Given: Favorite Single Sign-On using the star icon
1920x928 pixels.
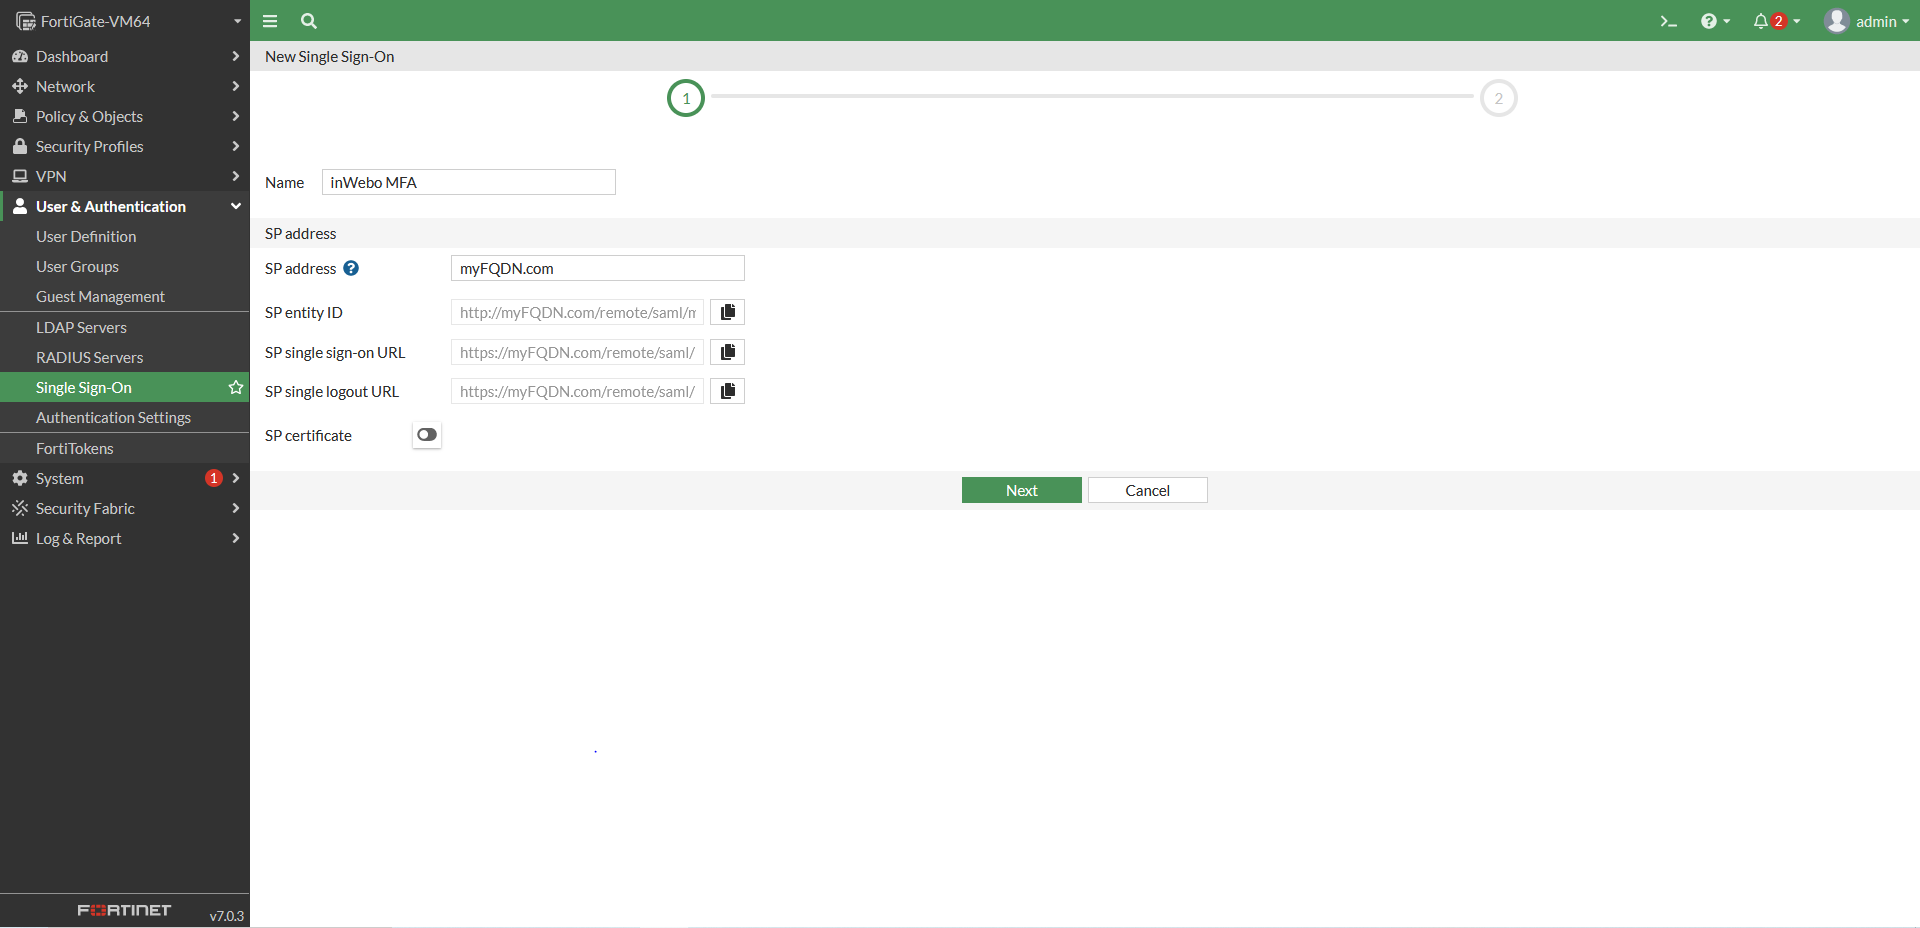Looking at the screenshot, I should pyautogui.click(x=235, y=387).
